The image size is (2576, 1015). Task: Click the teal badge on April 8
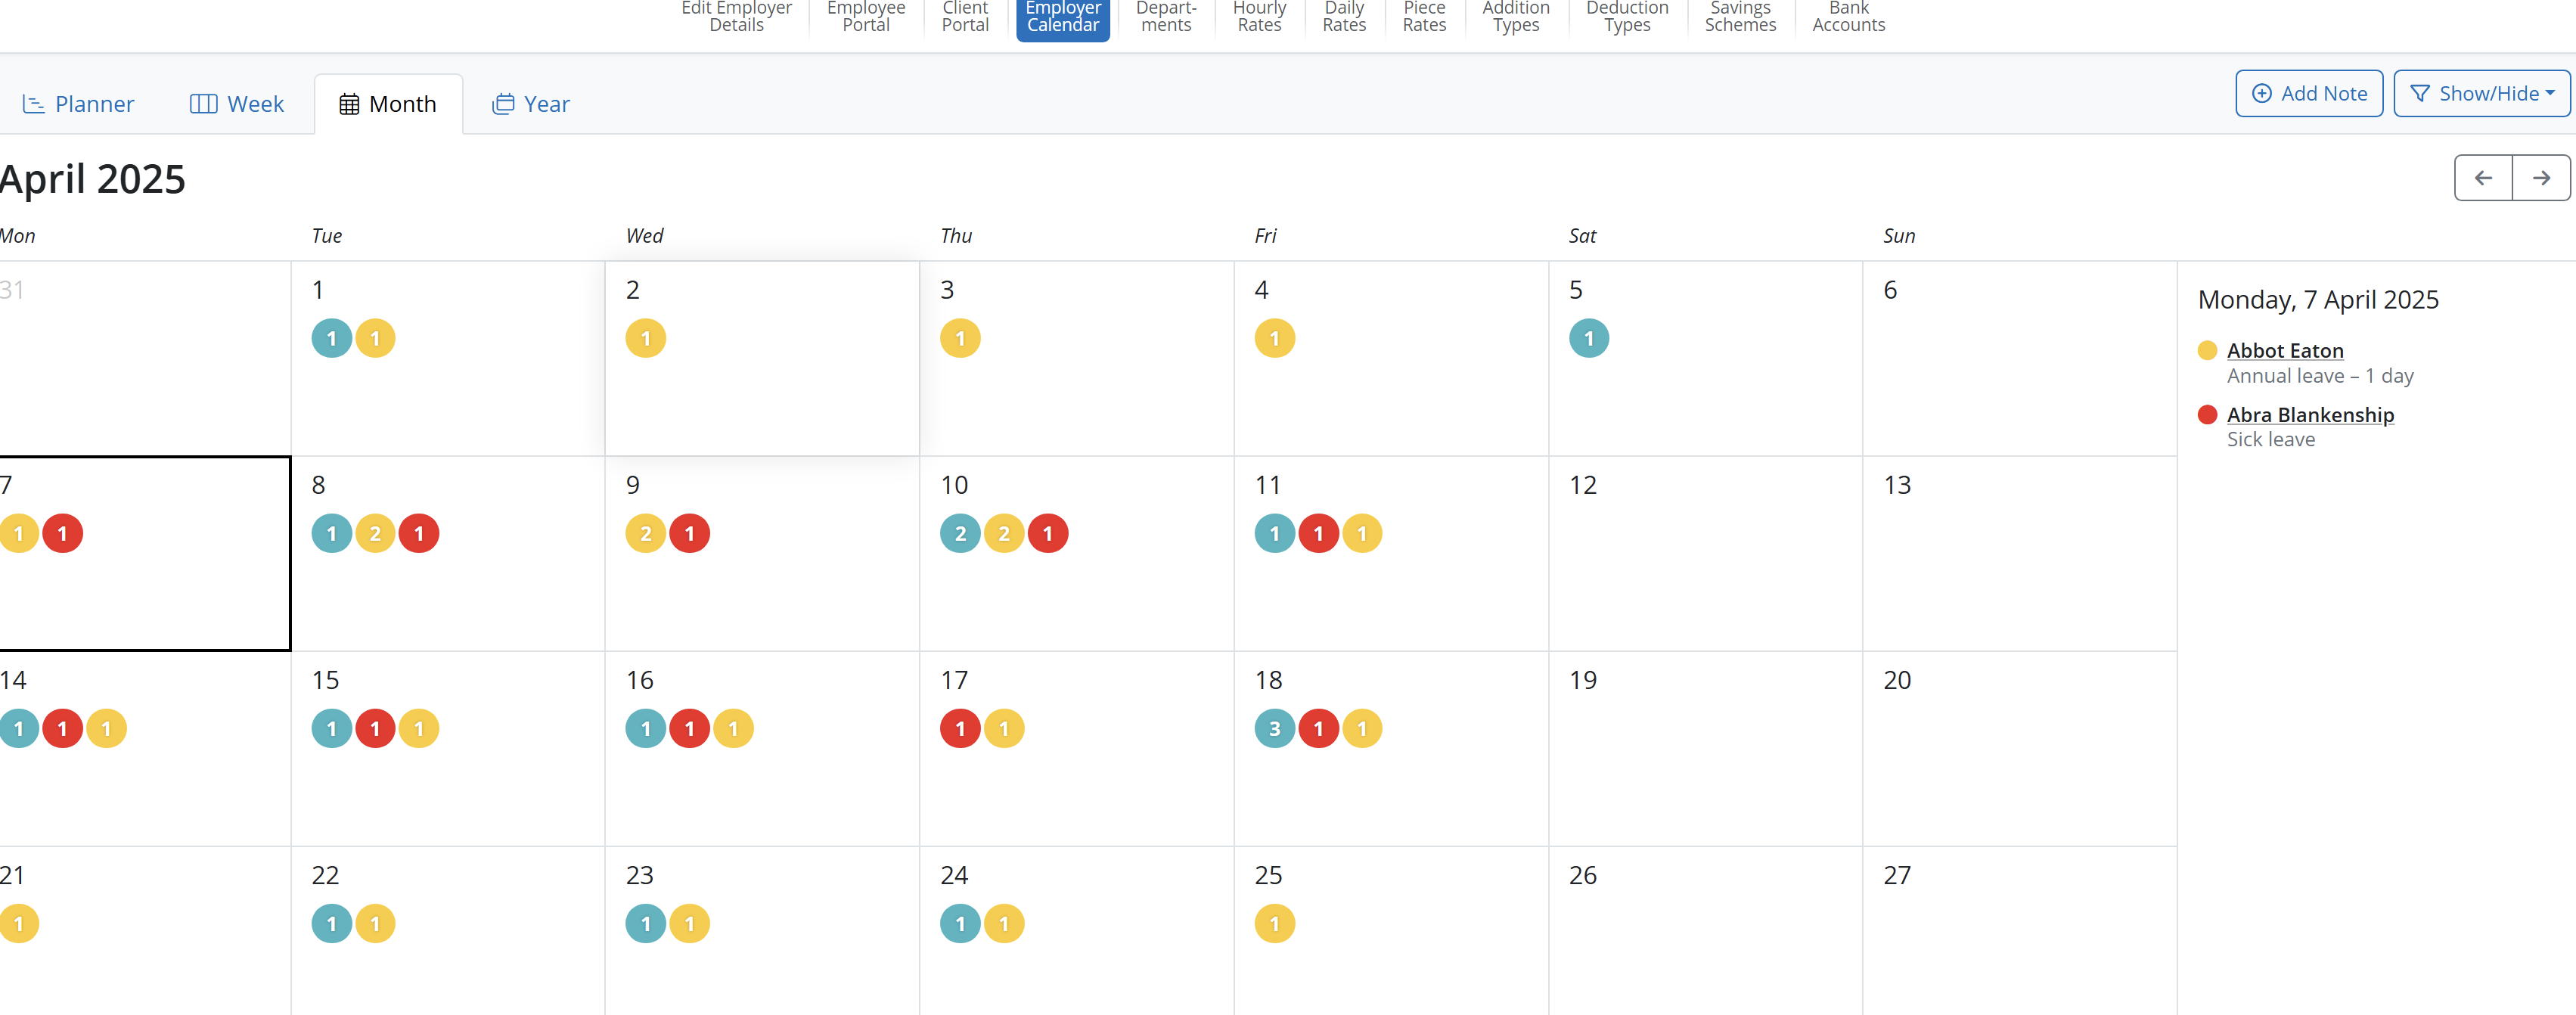click(332, 534)
